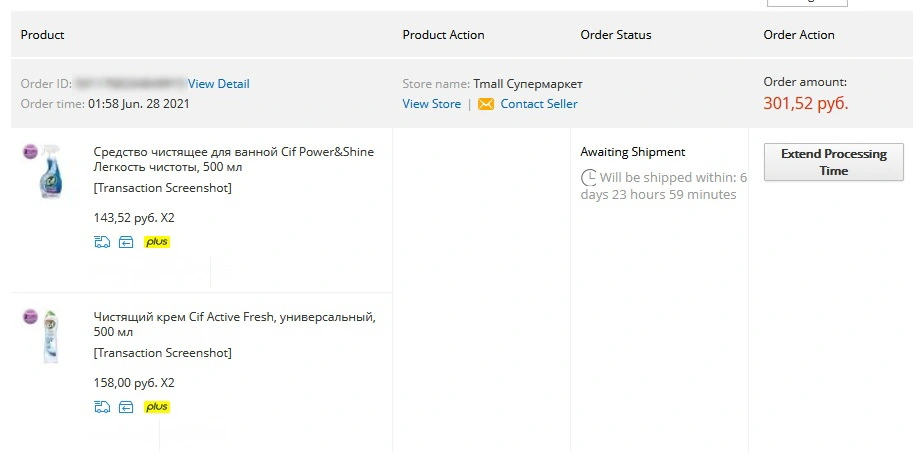Click the order amount 301,52 руб.

click(806, 104)
